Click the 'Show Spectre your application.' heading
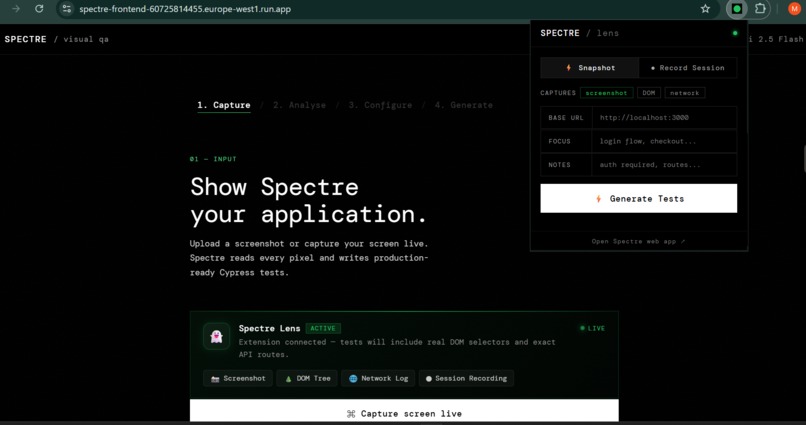Viewport: 806px width, 425px height. click(308, 200)
